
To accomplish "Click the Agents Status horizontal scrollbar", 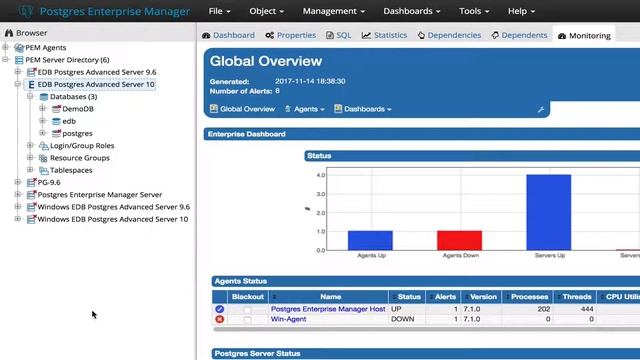I will click(x=426, y=329).
